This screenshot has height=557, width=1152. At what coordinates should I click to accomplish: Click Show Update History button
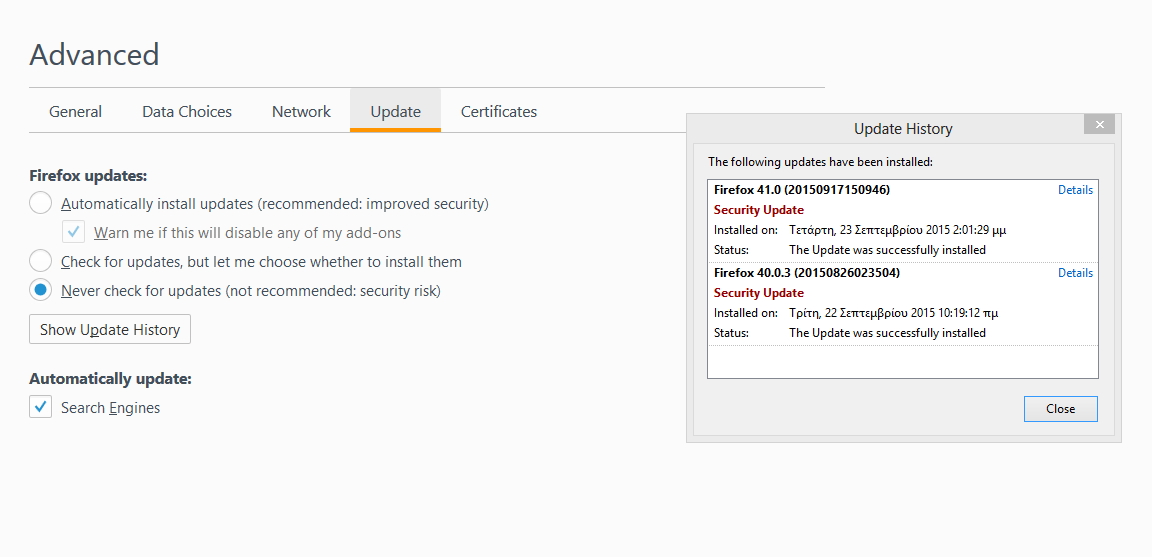(109, 329)
